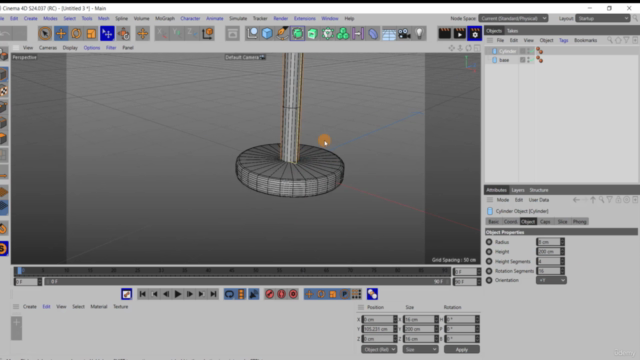This screenshot has width=640, height=360.
Task: Select the Live Selection arrow tool
Action: click(x=45, y=33)
